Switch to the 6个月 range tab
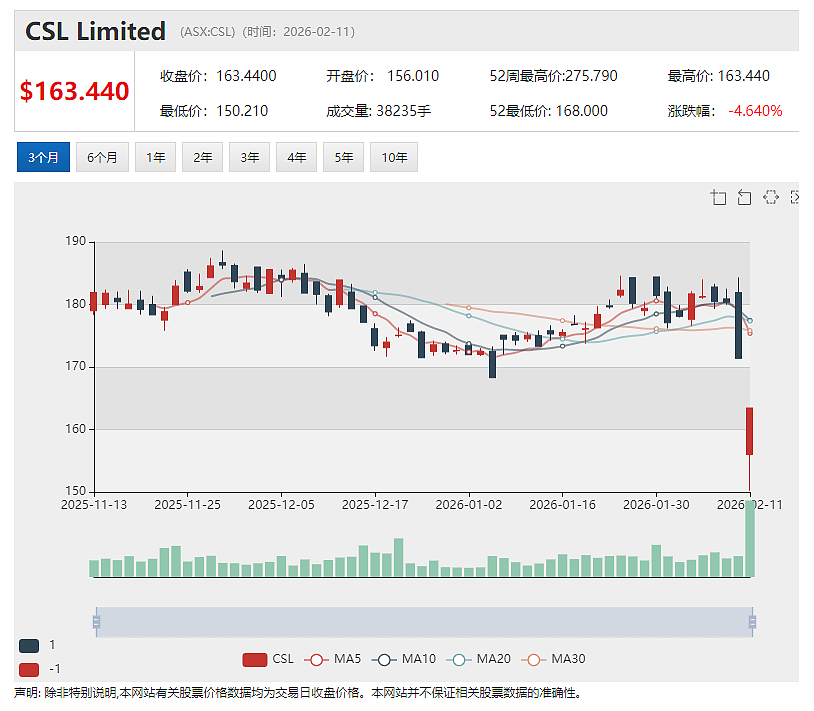Viewport: 814px width, 711px height. [102, 157]
